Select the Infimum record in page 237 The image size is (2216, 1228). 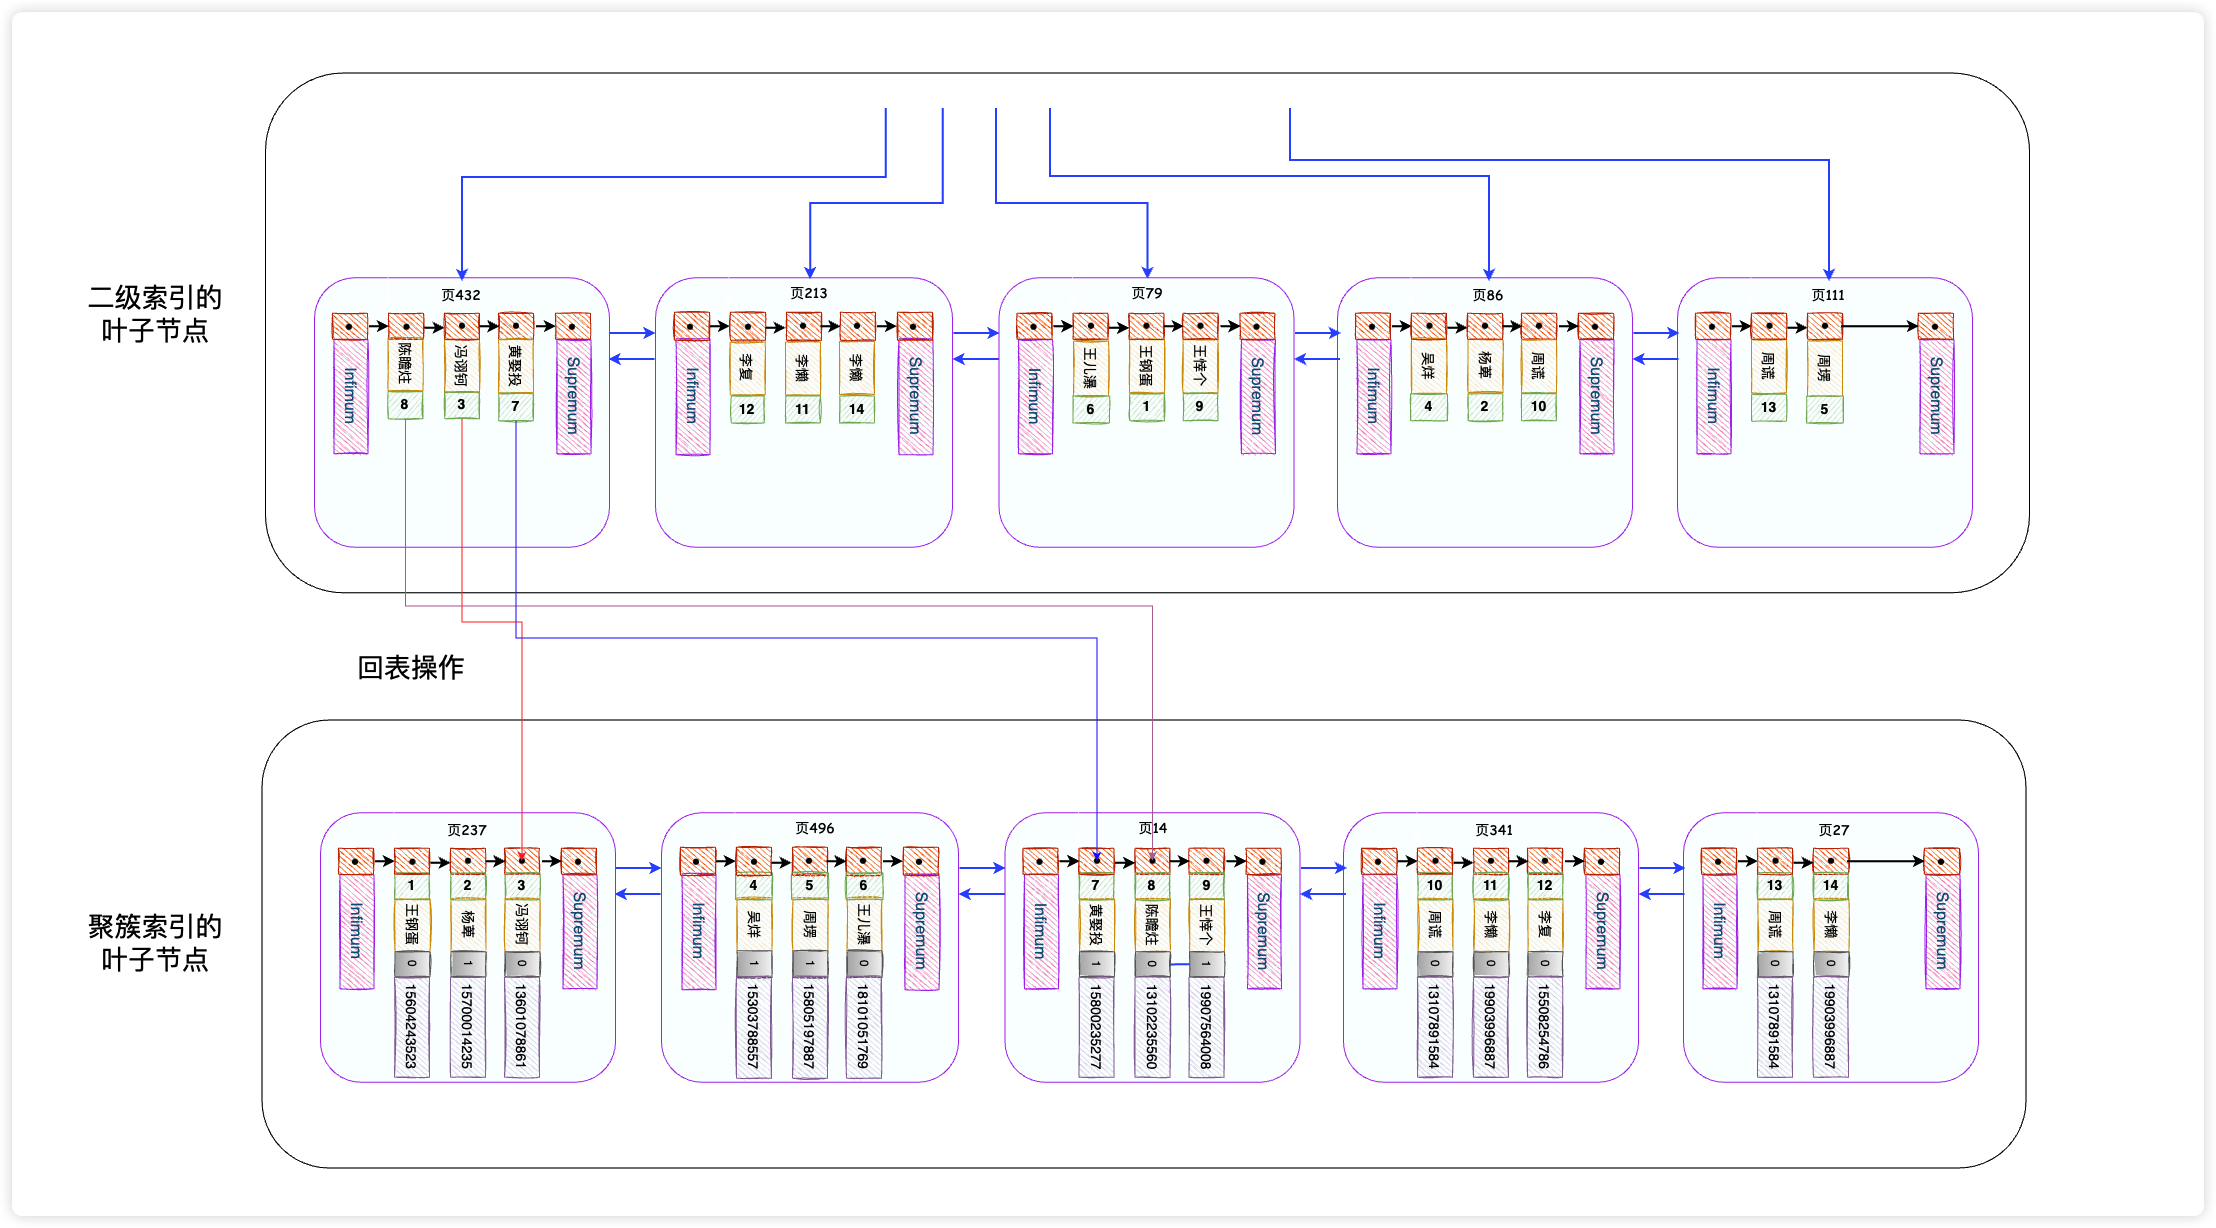[x=356, y=932]
